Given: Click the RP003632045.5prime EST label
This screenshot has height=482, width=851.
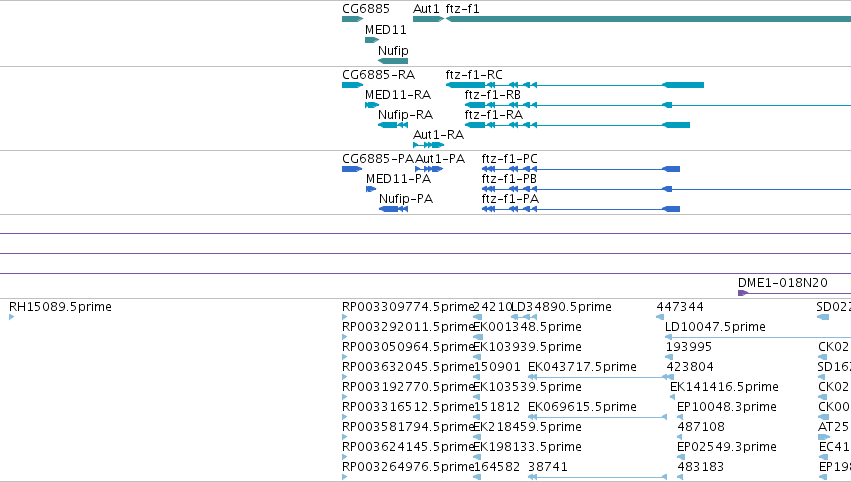Looking at the screenshot, I should pos(408,367).
